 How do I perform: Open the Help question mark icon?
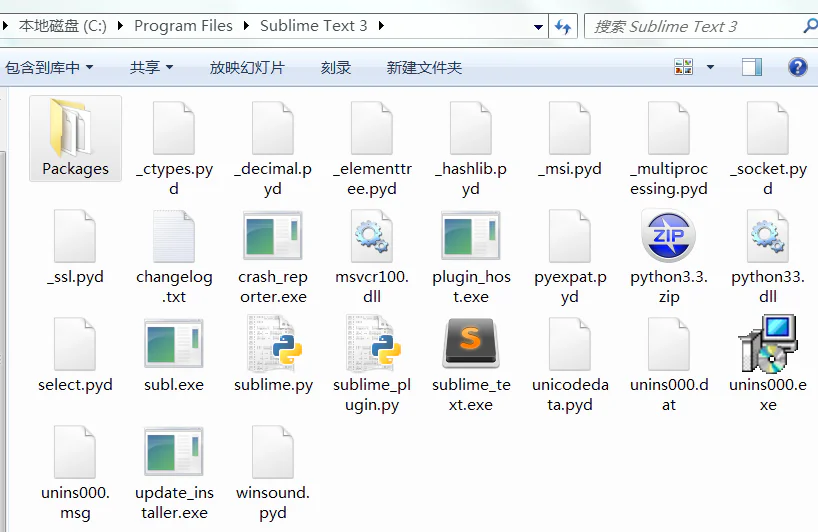tap(798, 67)
